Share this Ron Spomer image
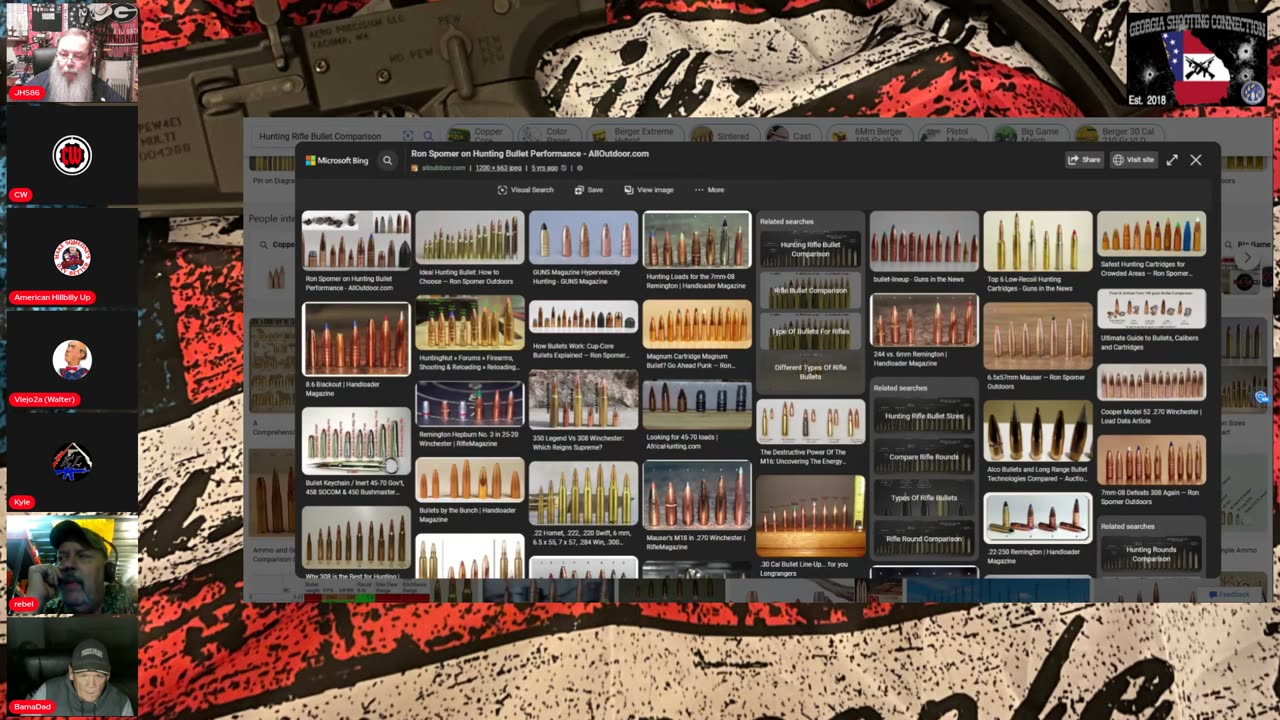1280x720 pixels. point(1084,160)
